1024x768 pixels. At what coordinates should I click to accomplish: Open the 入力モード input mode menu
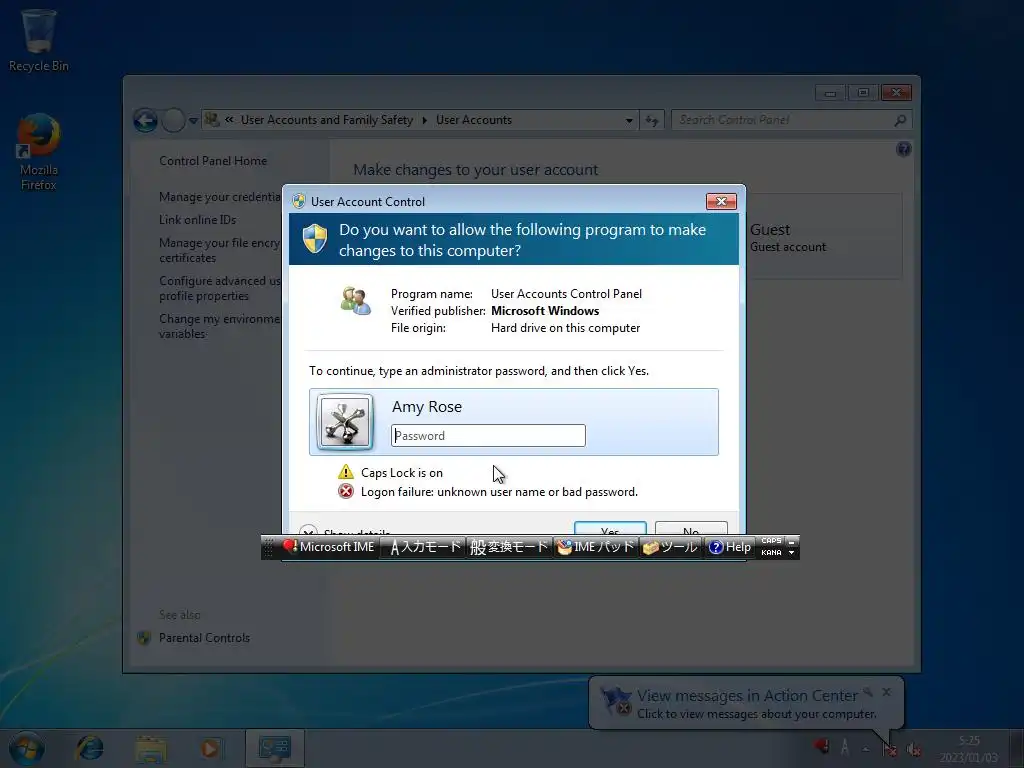425,547
